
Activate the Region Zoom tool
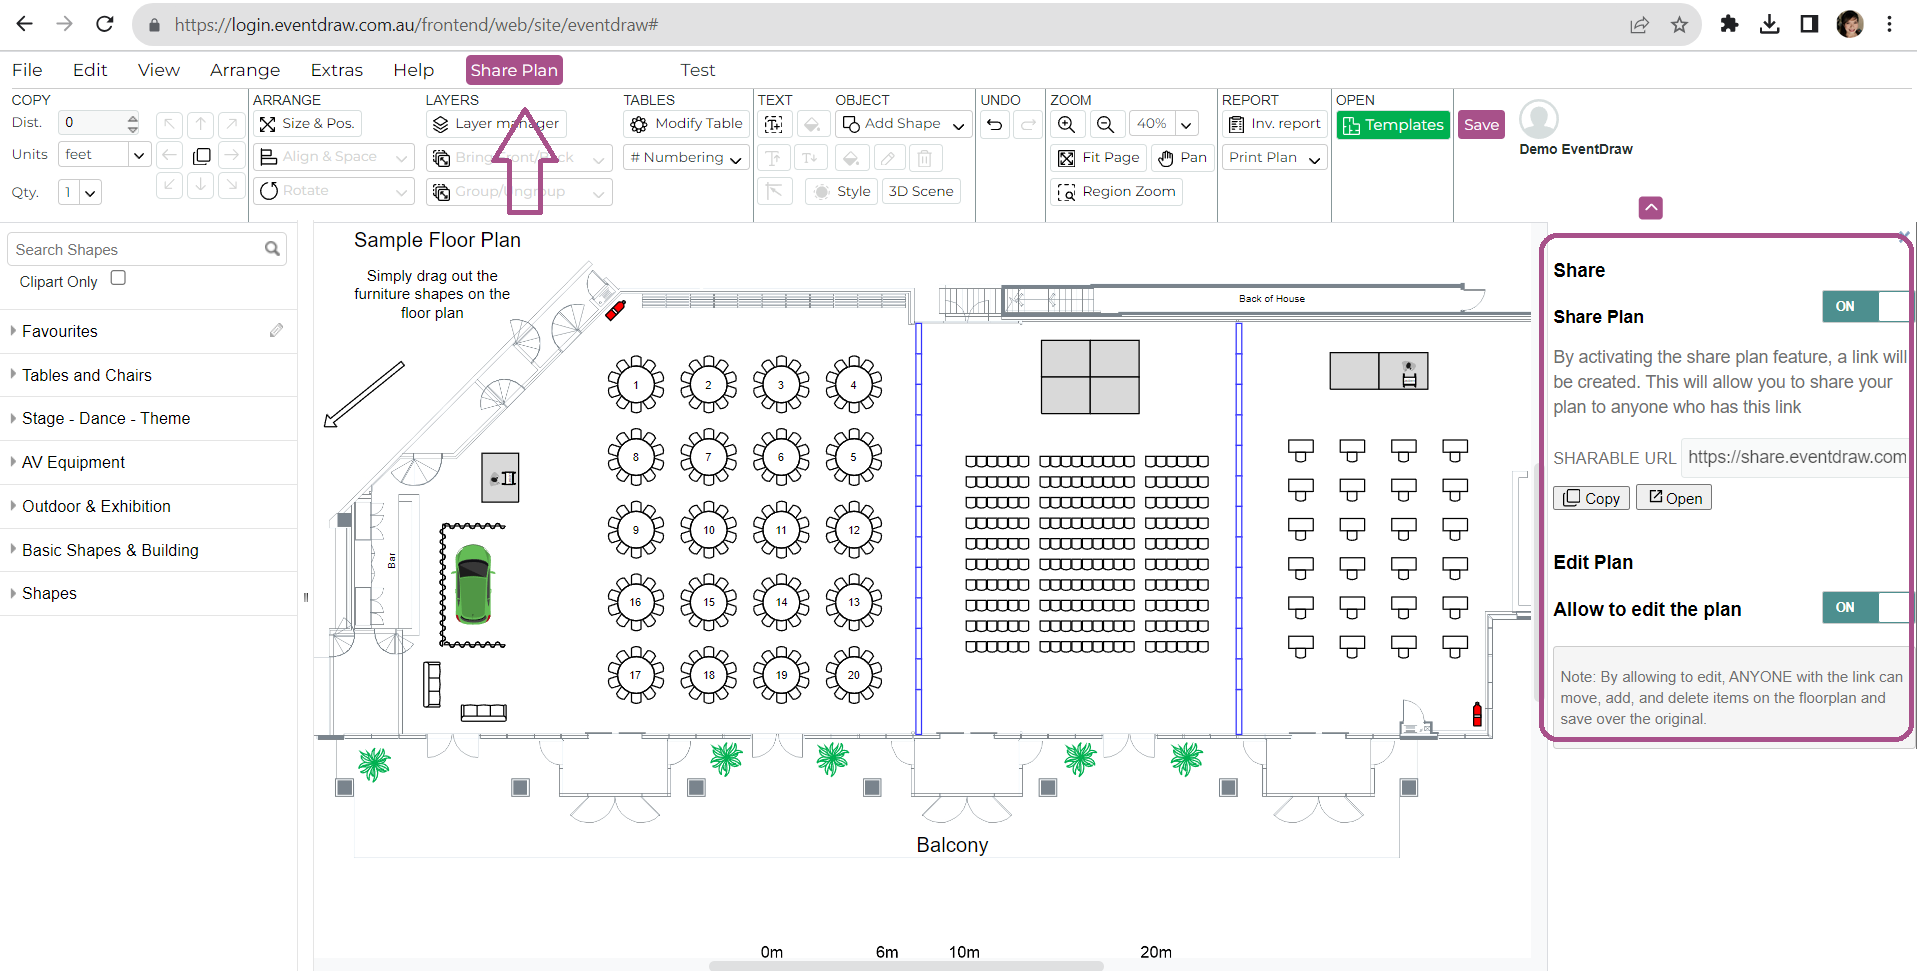tap(1116, 191)
